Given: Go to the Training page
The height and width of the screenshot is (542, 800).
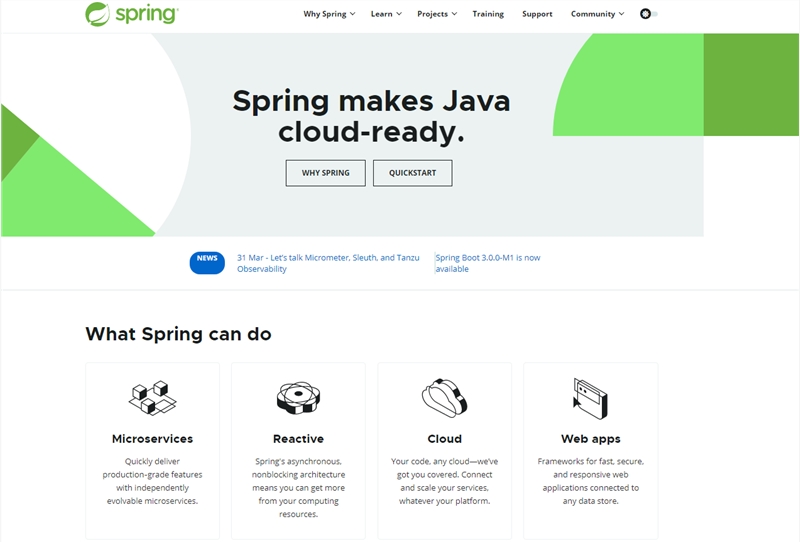Looking at the screenshot, I should (488, 14).
